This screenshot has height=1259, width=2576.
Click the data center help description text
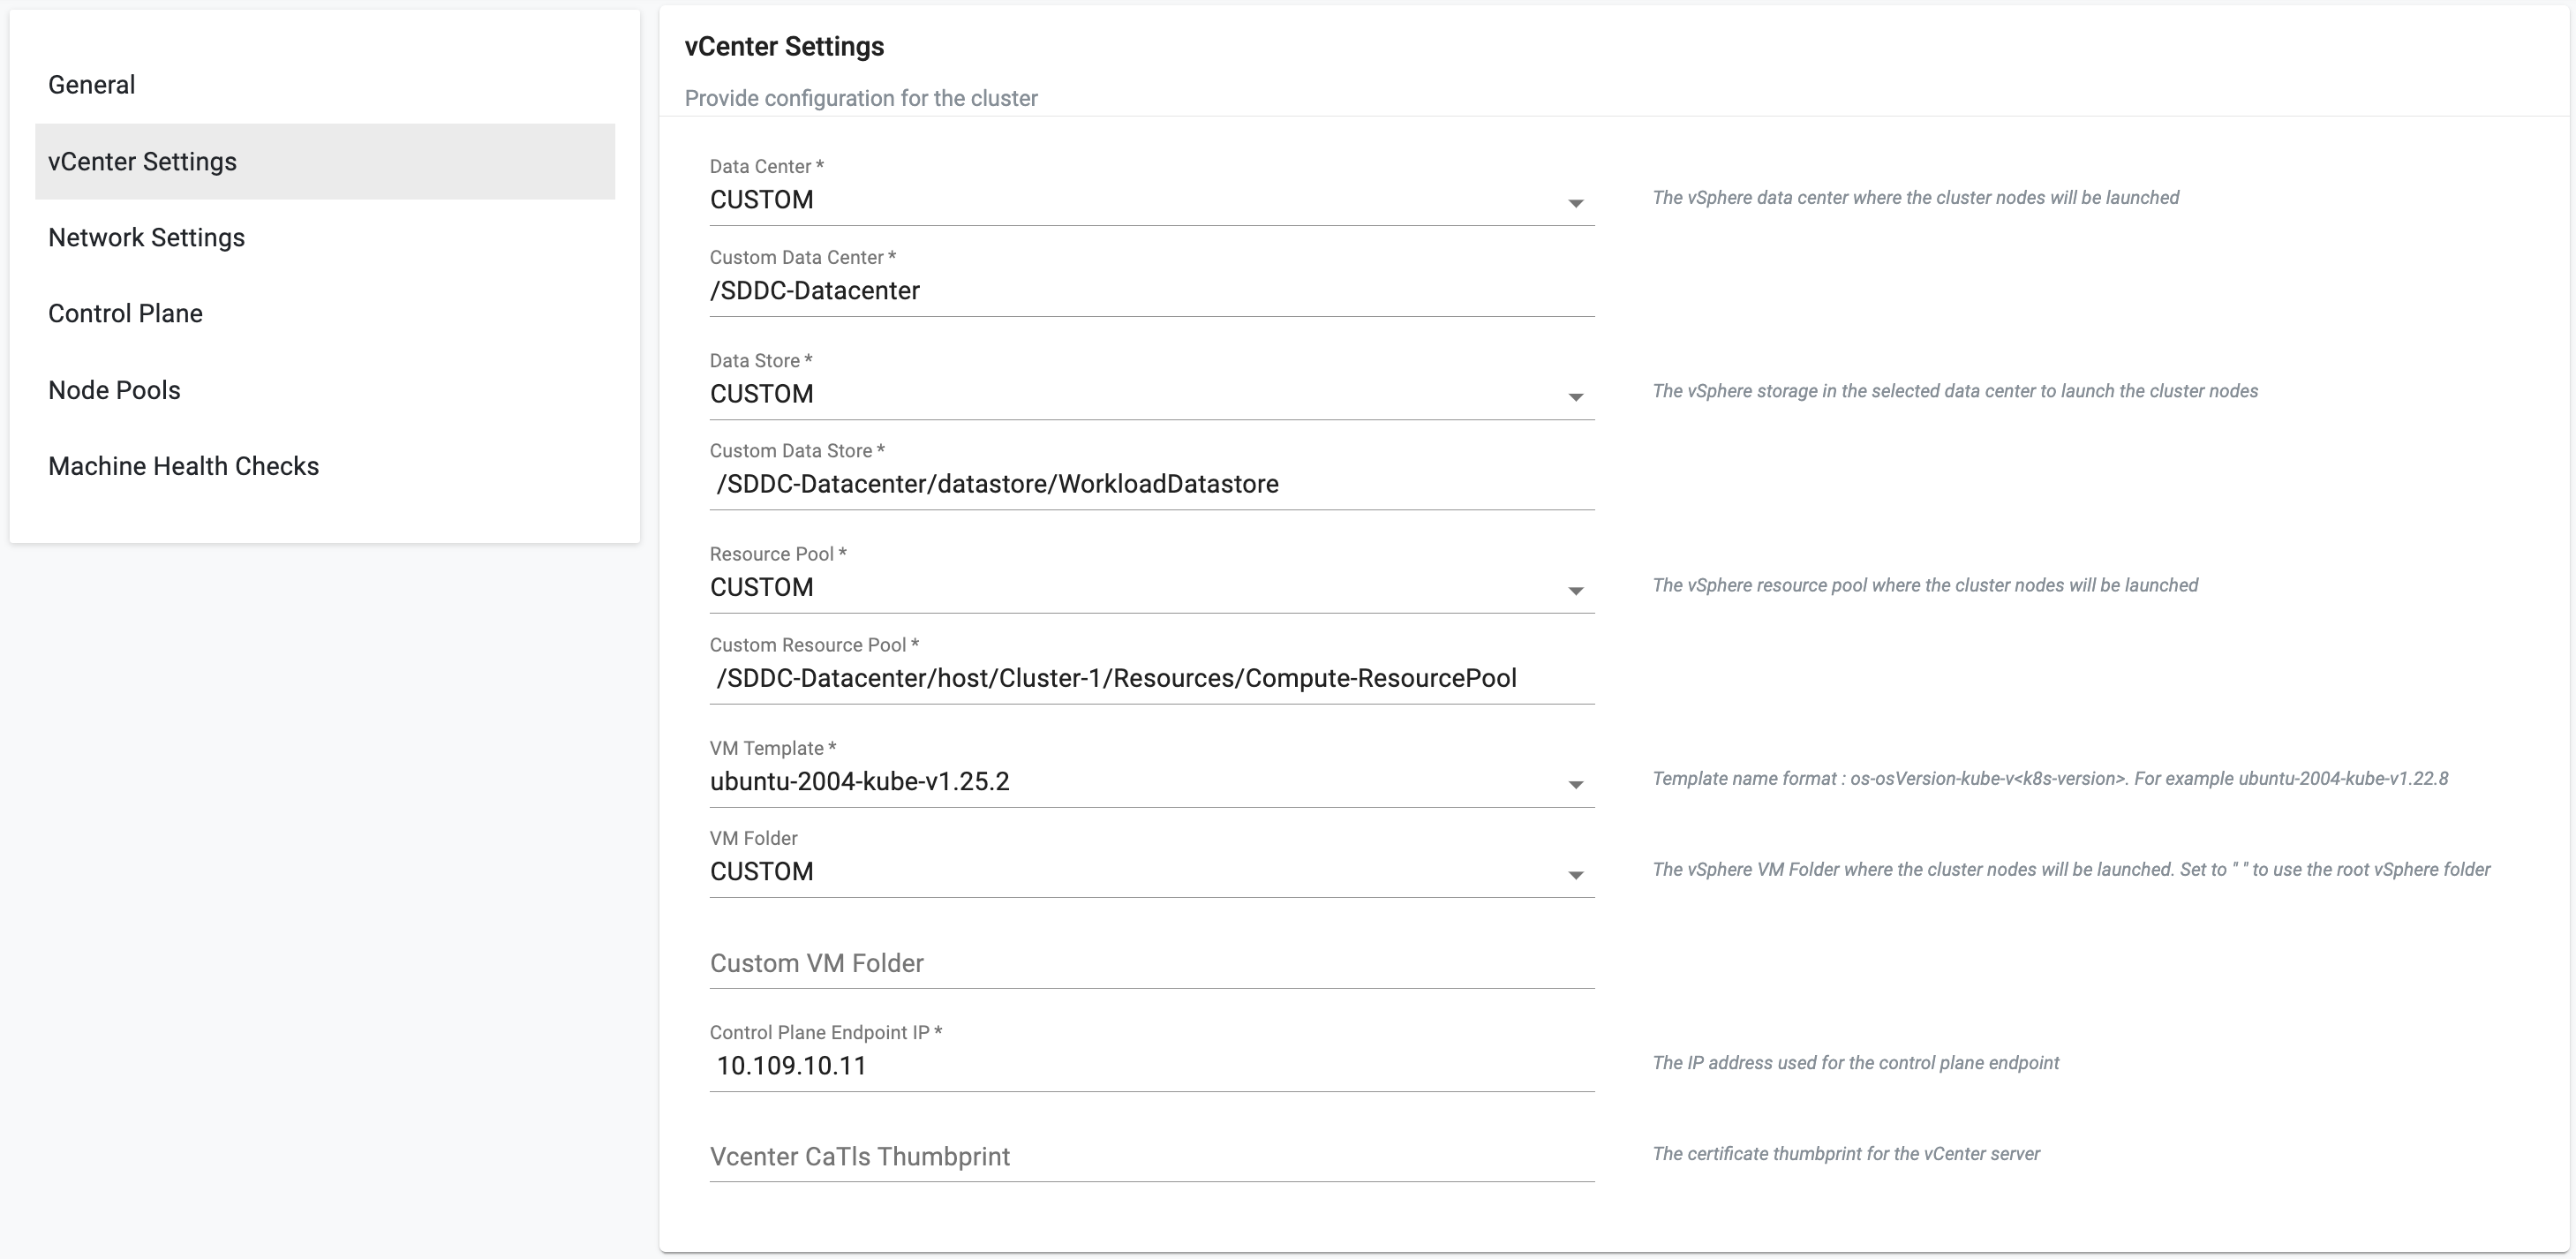pos(1915,198)
